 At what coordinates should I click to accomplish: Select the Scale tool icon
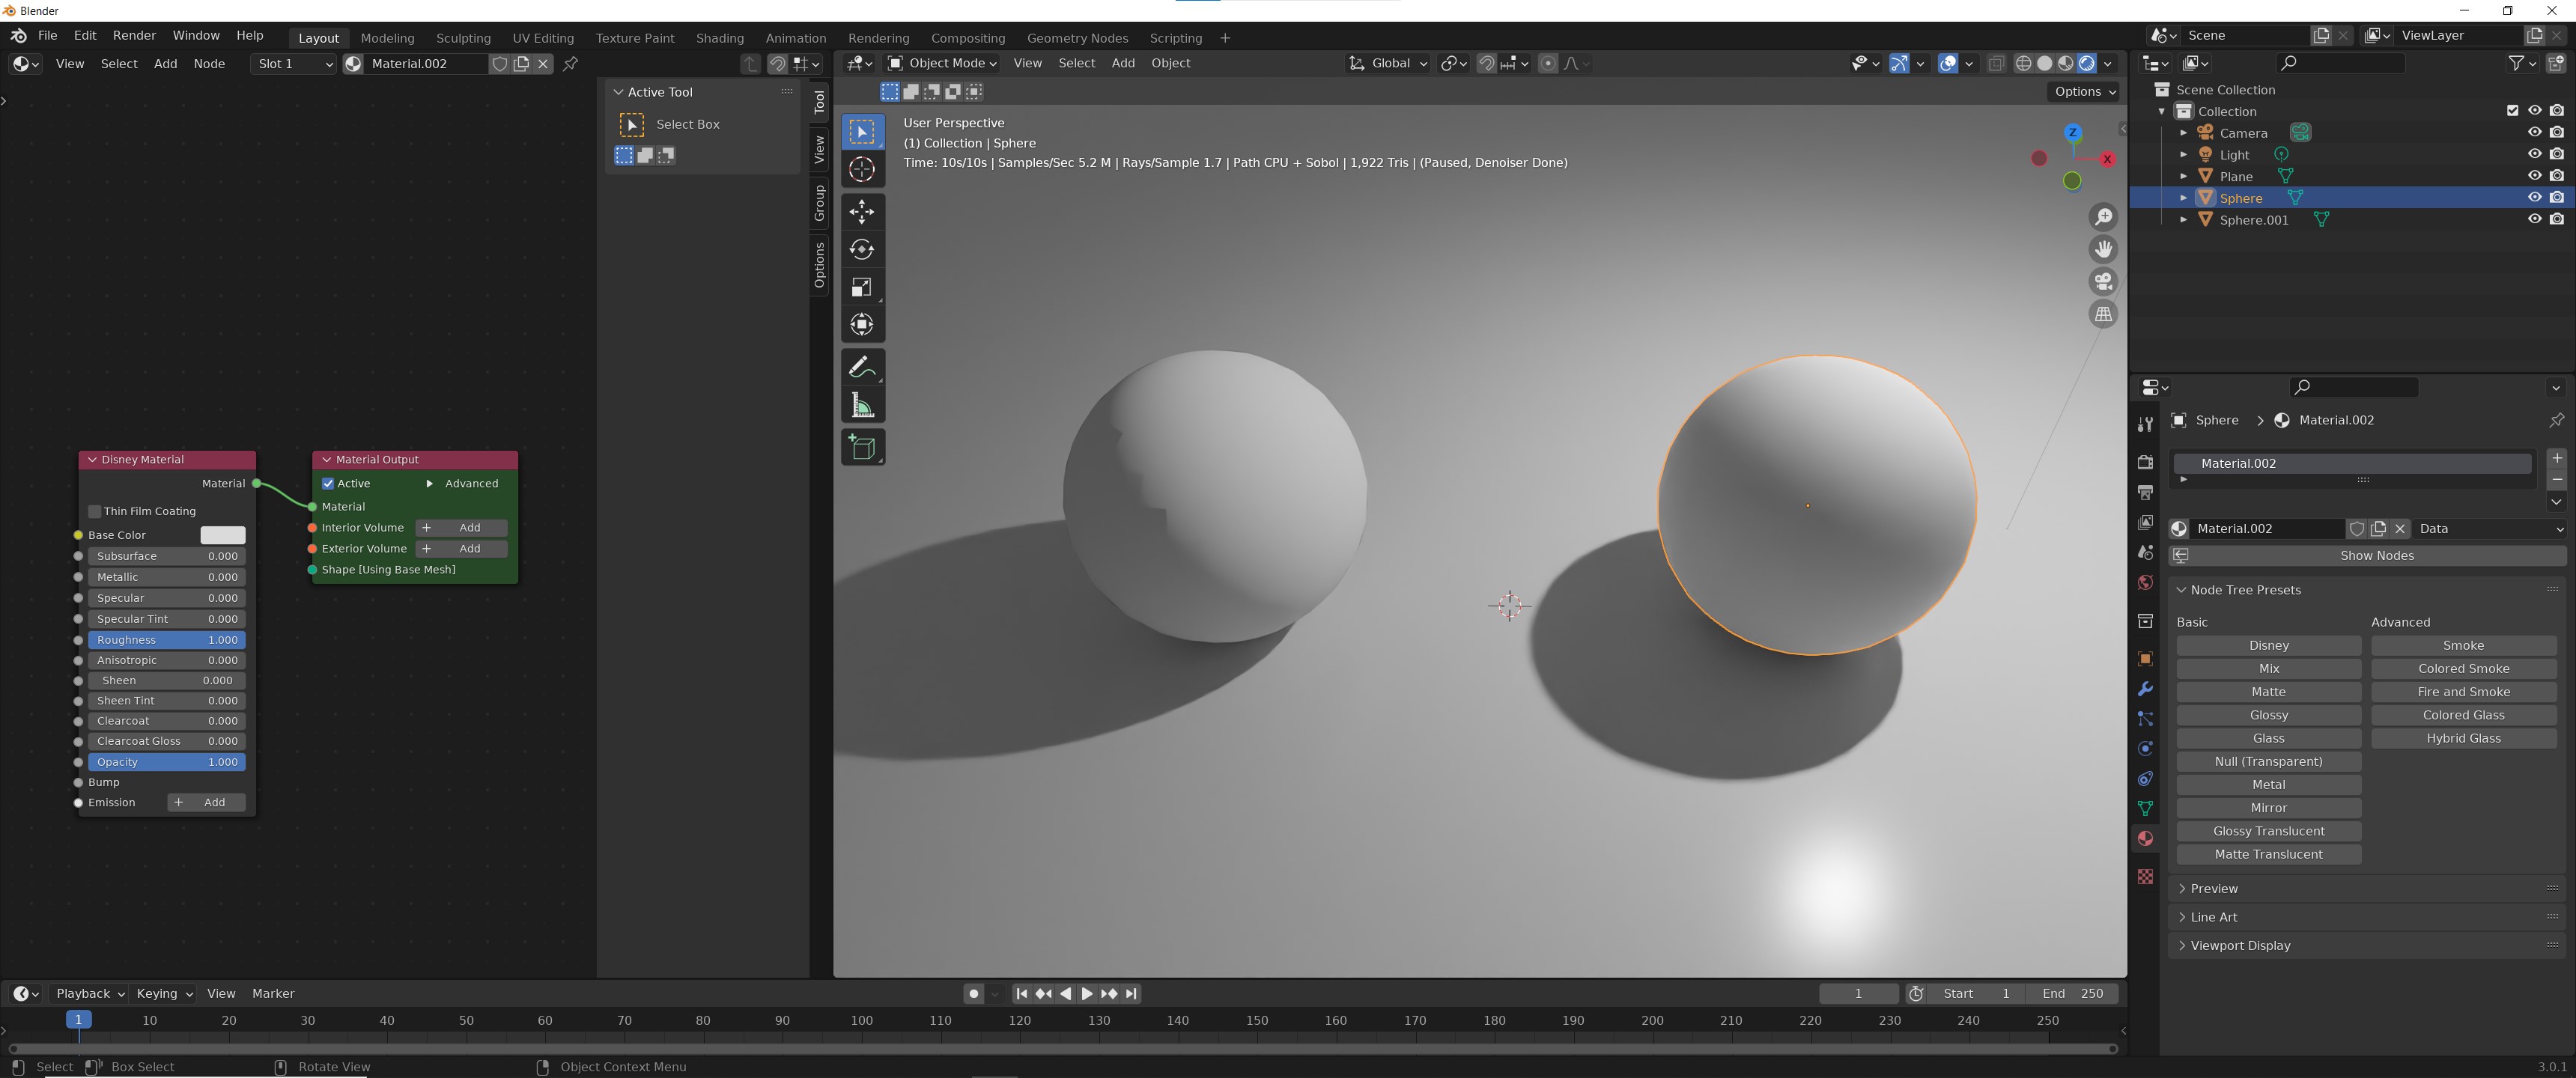click(x=862, y=287)
